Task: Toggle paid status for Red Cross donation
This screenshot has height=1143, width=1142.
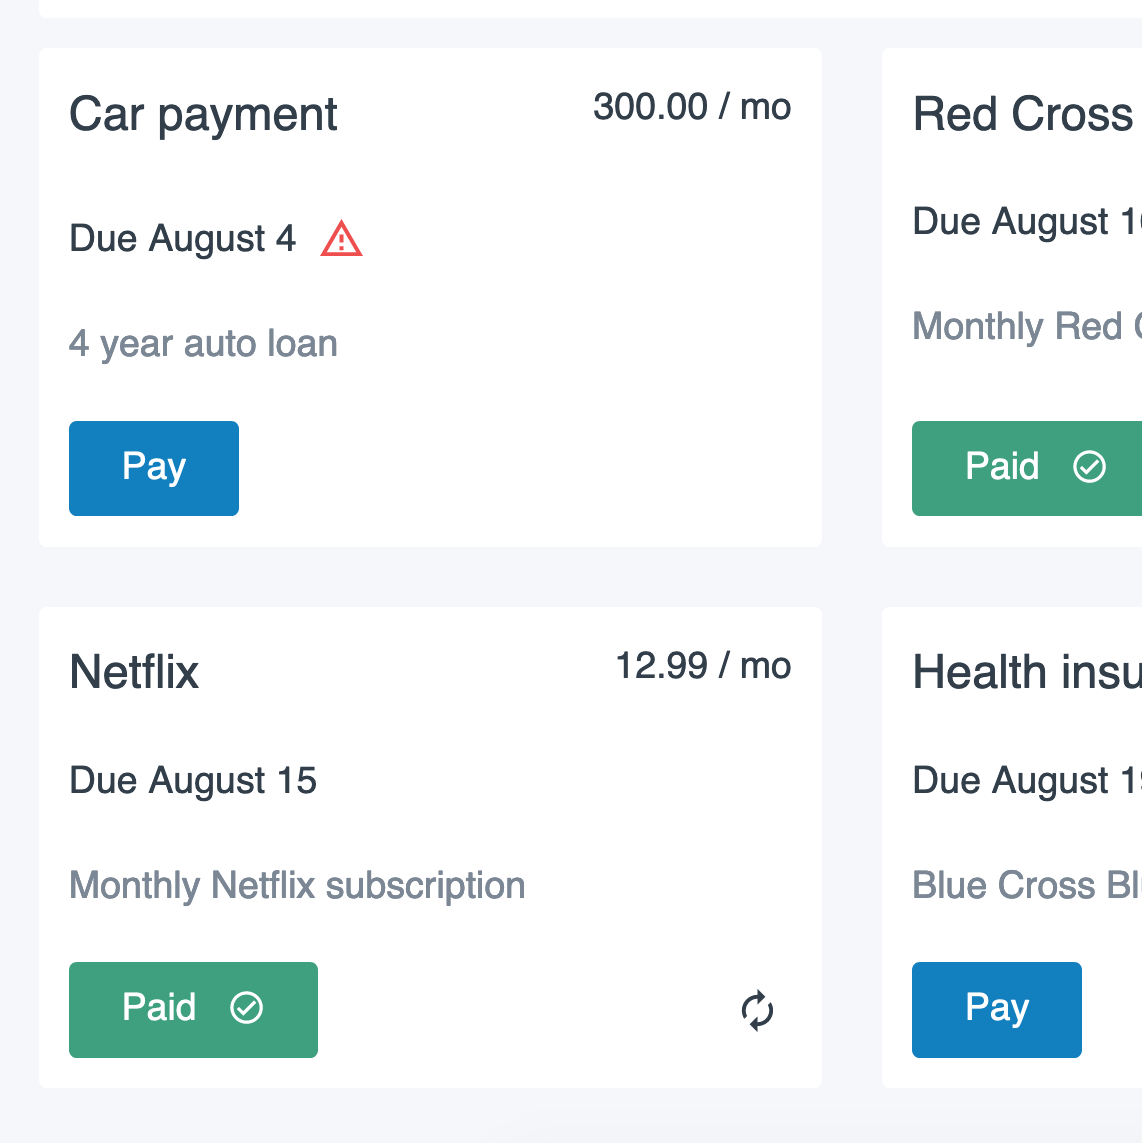Action: tap(1020, 468)
